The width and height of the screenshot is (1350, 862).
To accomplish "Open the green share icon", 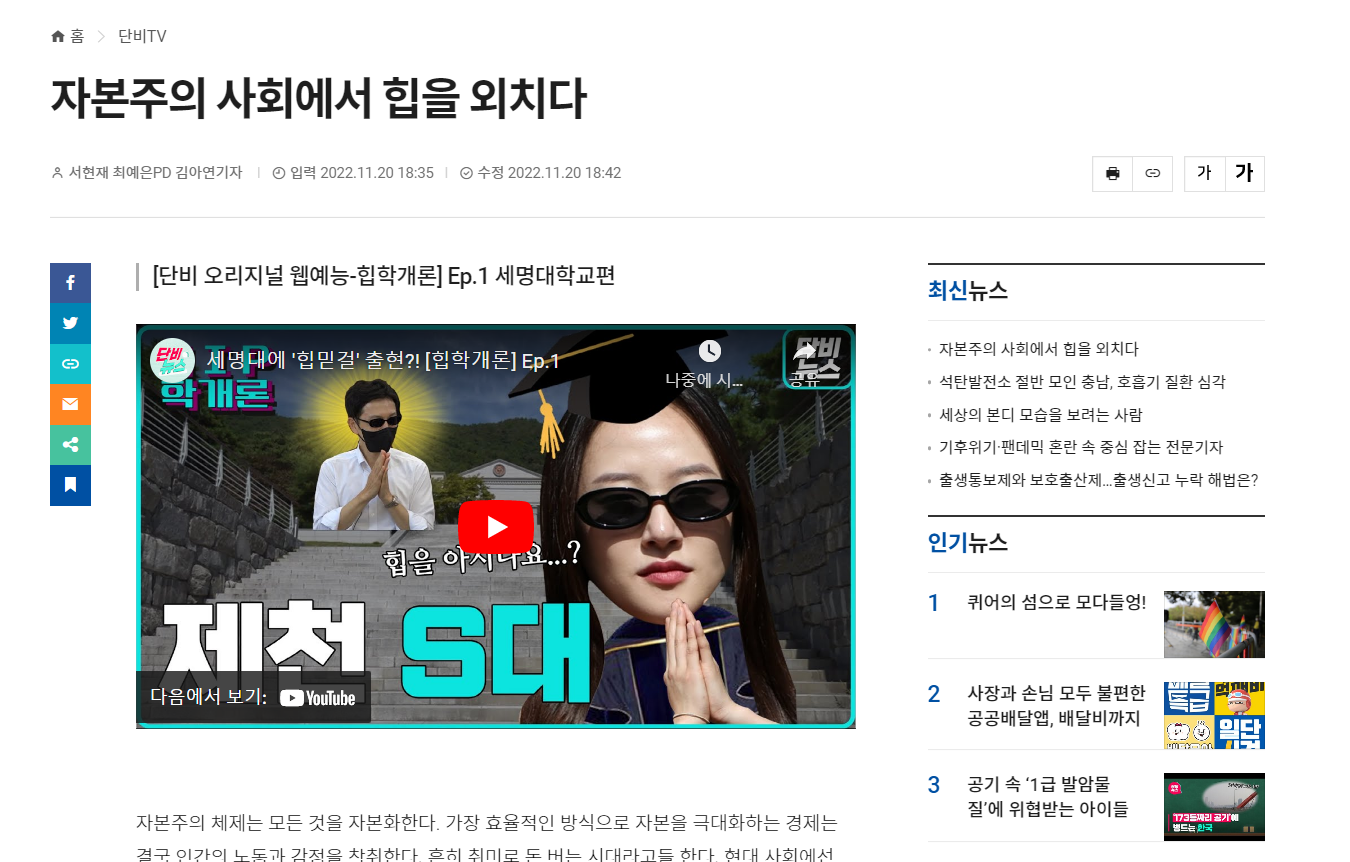I will [x=70, y=445].
